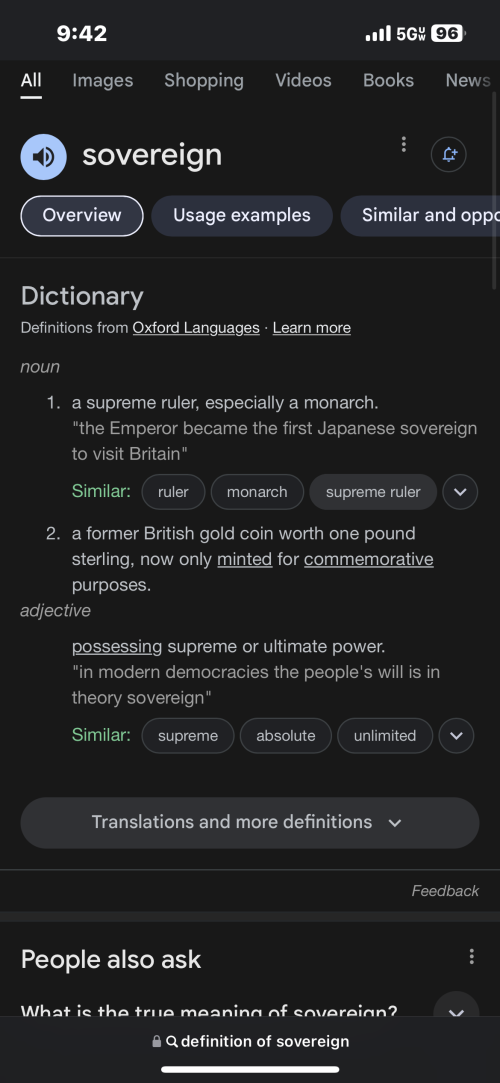The image size is (500, 1083).
Task: Select the Similar and opposite chip
Action: click(x=421, y=215)
